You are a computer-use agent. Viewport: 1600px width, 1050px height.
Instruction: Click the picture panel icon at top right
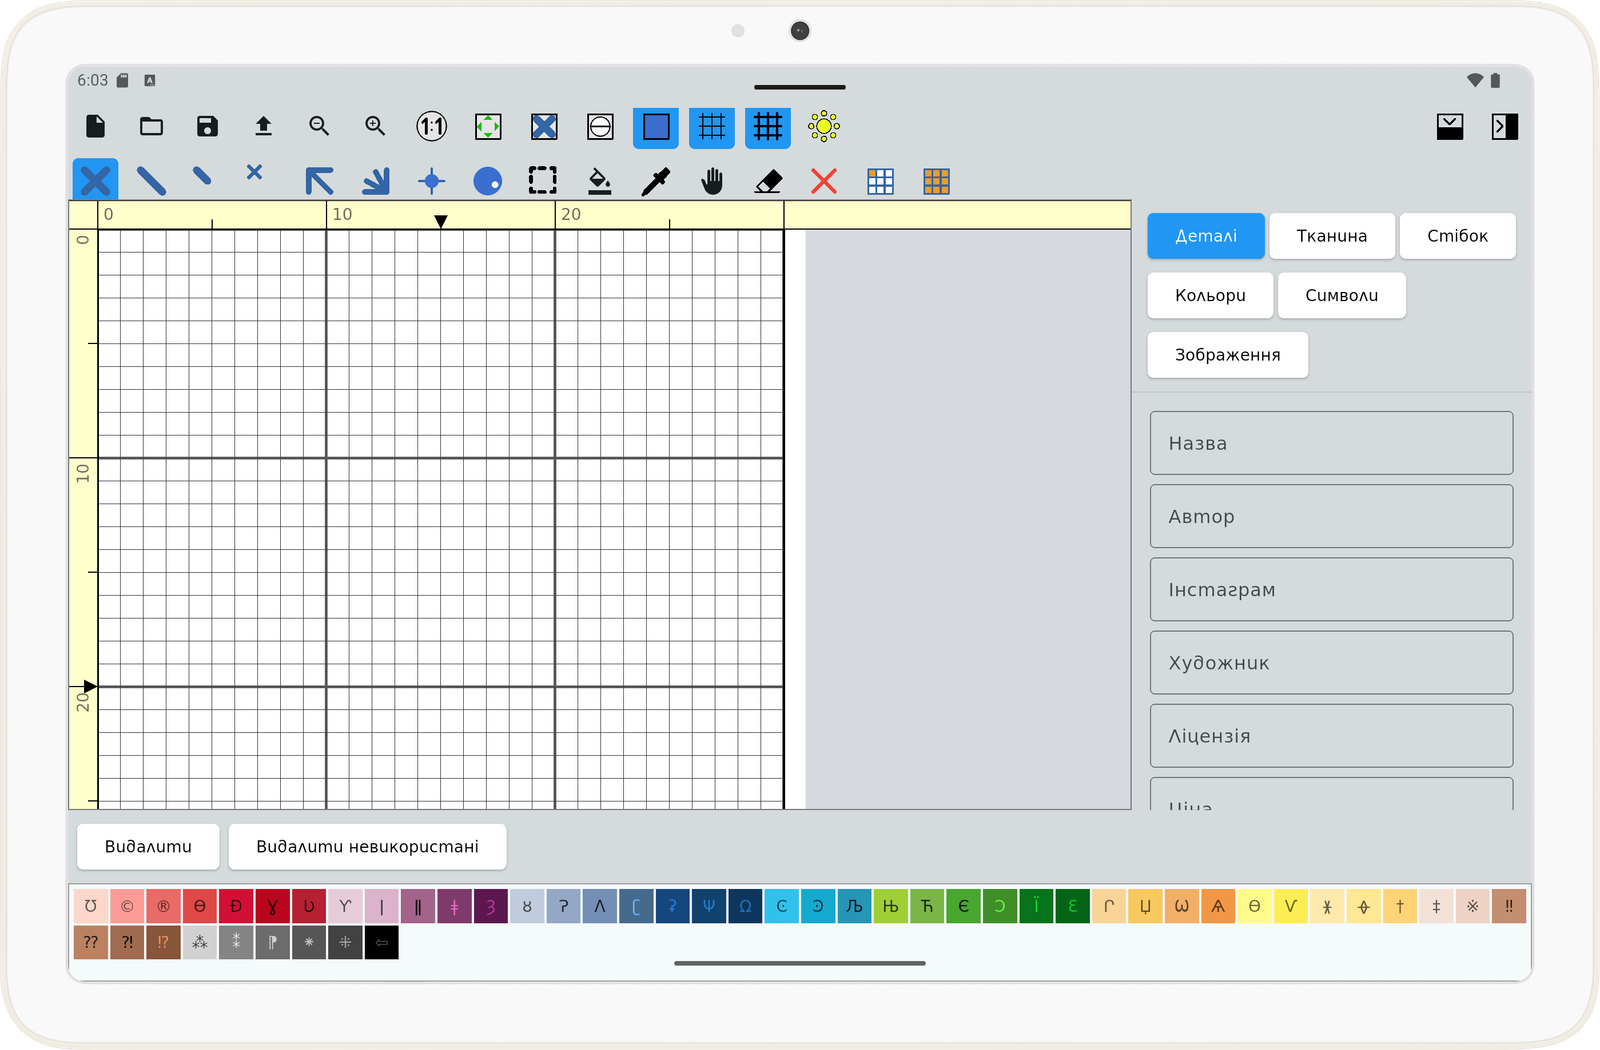pyautogui.click(x=1450, y=126)
